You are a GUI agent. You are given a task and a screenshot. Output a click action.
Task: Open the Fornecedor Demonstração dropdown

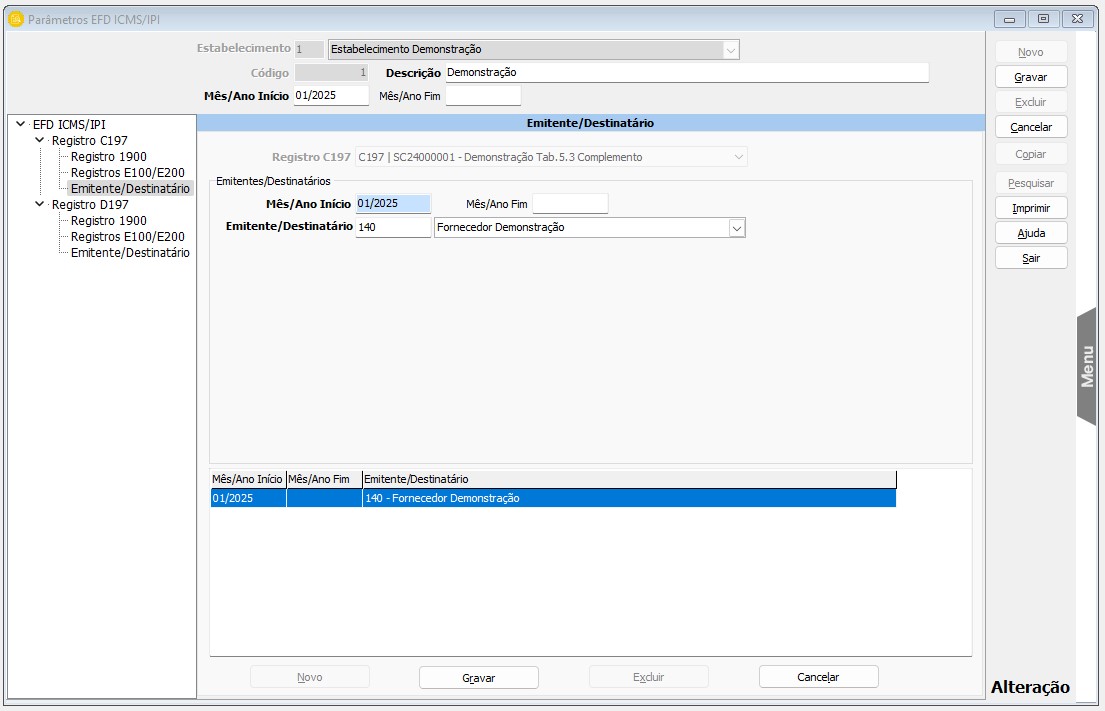[736, 228]
